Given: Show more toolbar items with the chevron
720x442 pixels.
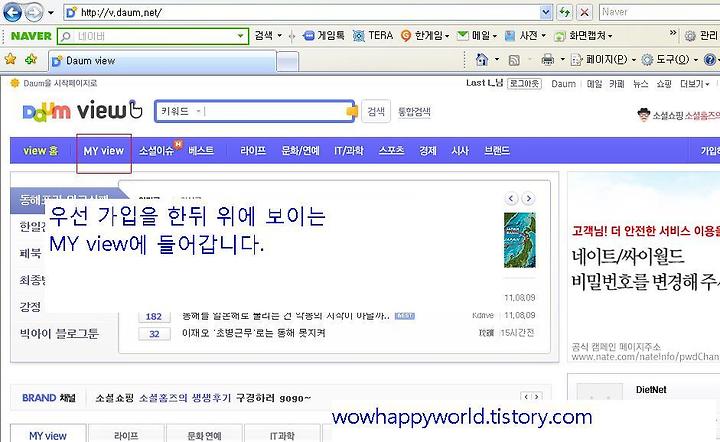Looking at the screenshot, I should (673, 33).
